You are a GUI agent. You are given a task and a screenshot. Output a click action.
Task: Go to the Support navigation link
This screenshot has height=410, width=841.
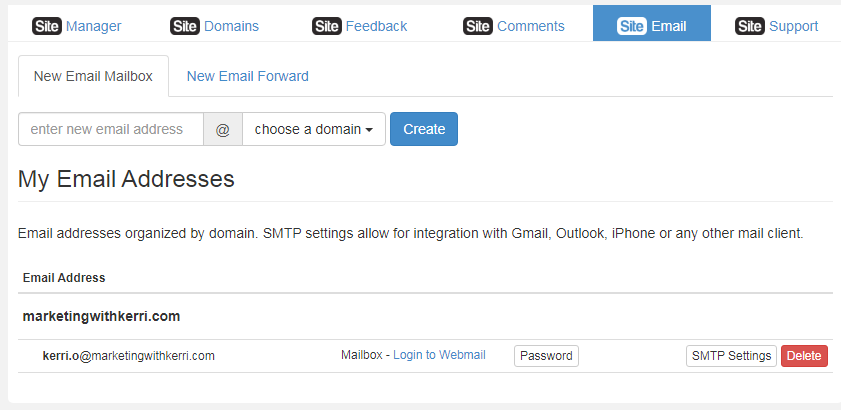[793, 26]
